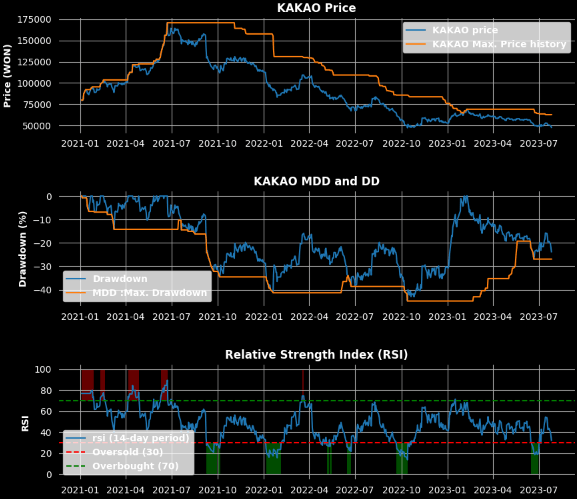This screenshot has height=499, width=577.
Task: Select the "KAKAO Max. Price history" legend label
Action: pyautogui.click(x=499, y=44)
